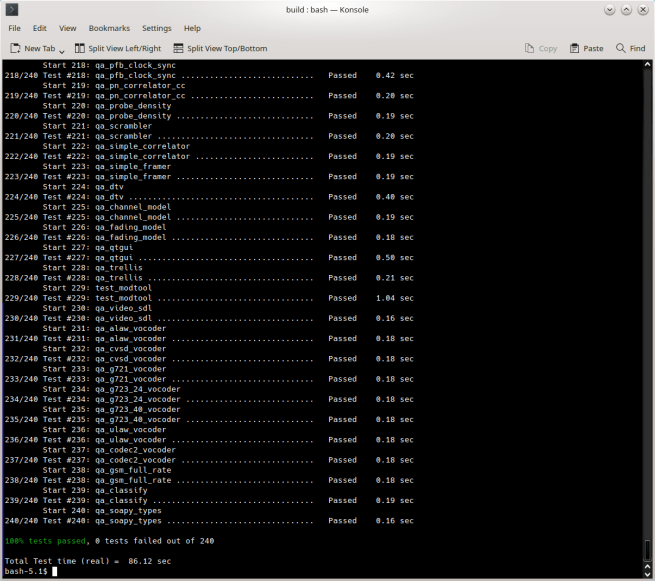
Task: Open the Find search tool
Action: 629,48
